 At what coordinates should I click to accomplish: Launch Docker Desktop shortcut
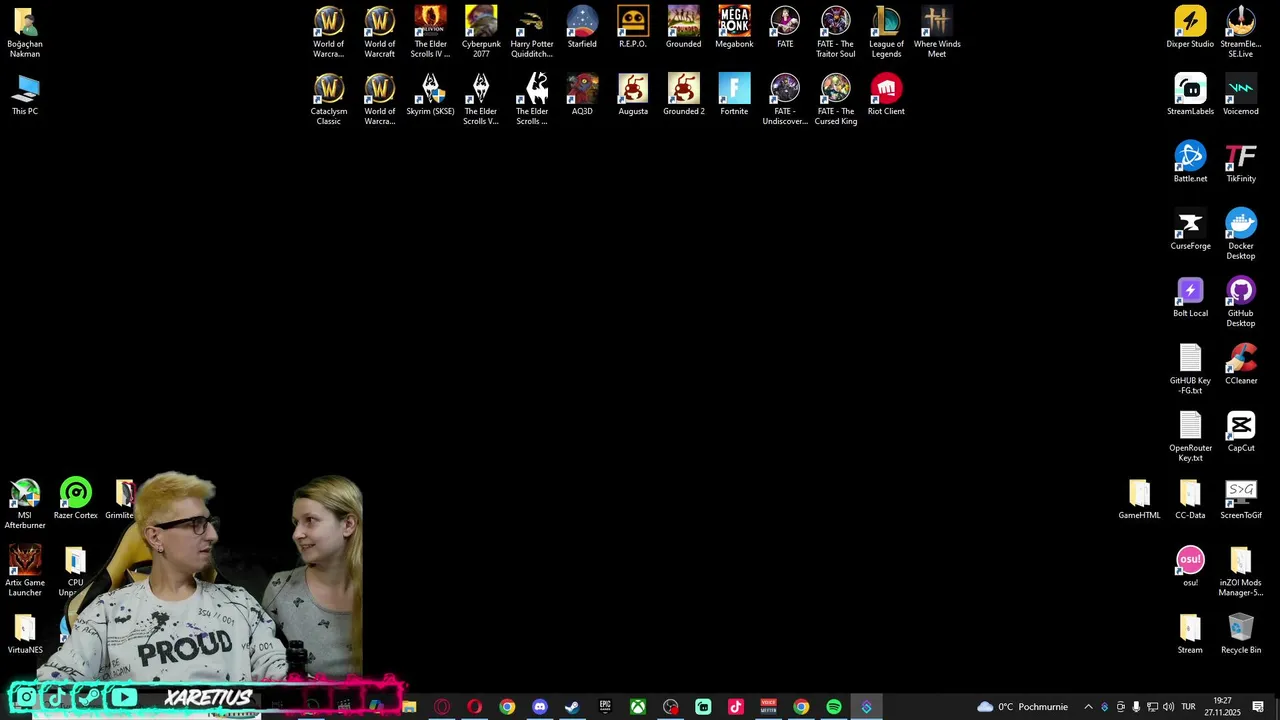(x=1241, y=233)
